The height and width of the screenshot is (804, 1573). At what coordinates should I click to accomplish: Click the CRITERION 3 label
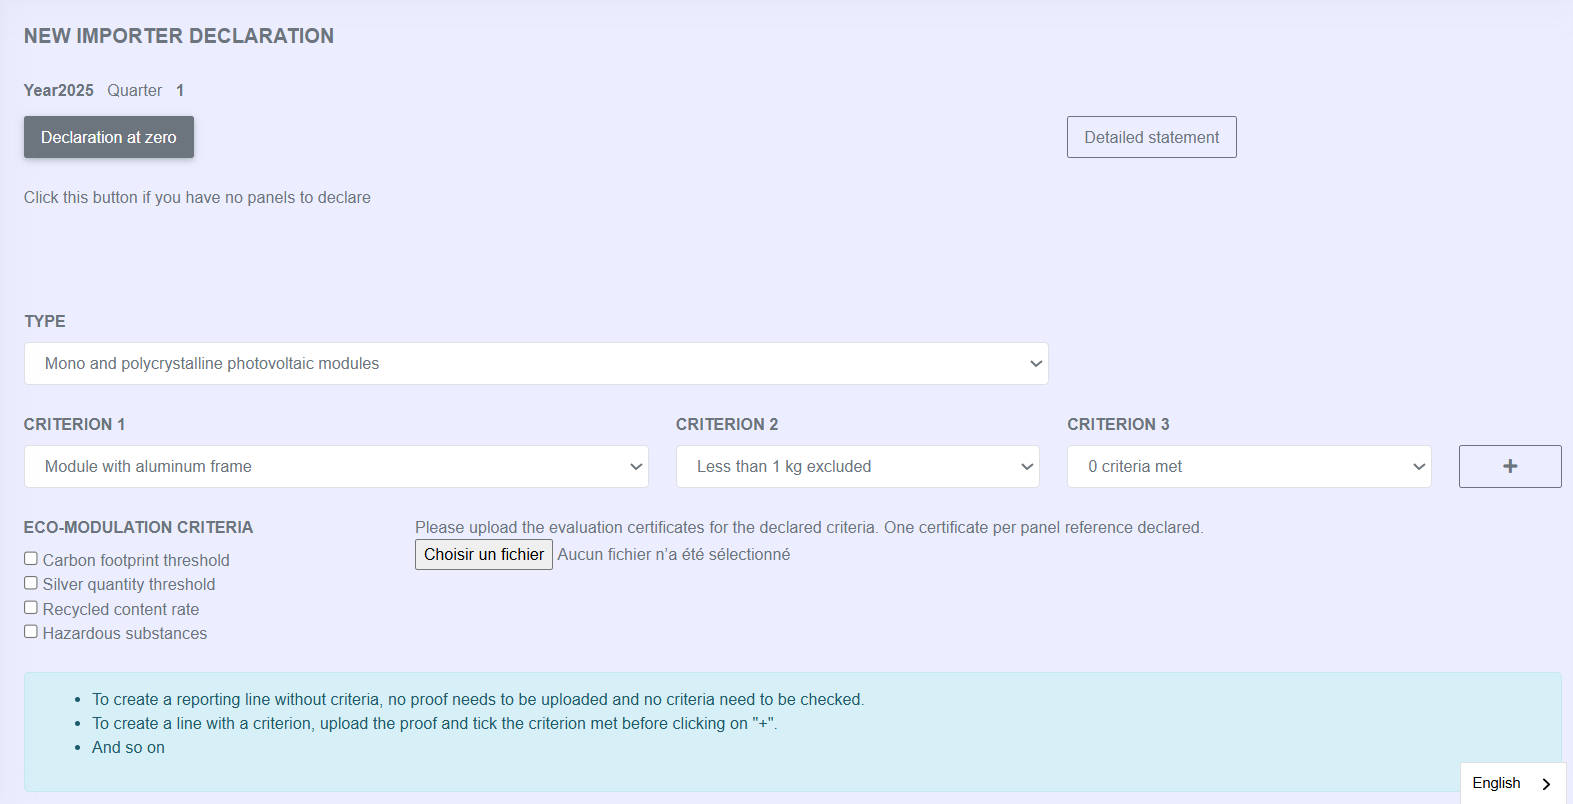[x=1118, y=424]
